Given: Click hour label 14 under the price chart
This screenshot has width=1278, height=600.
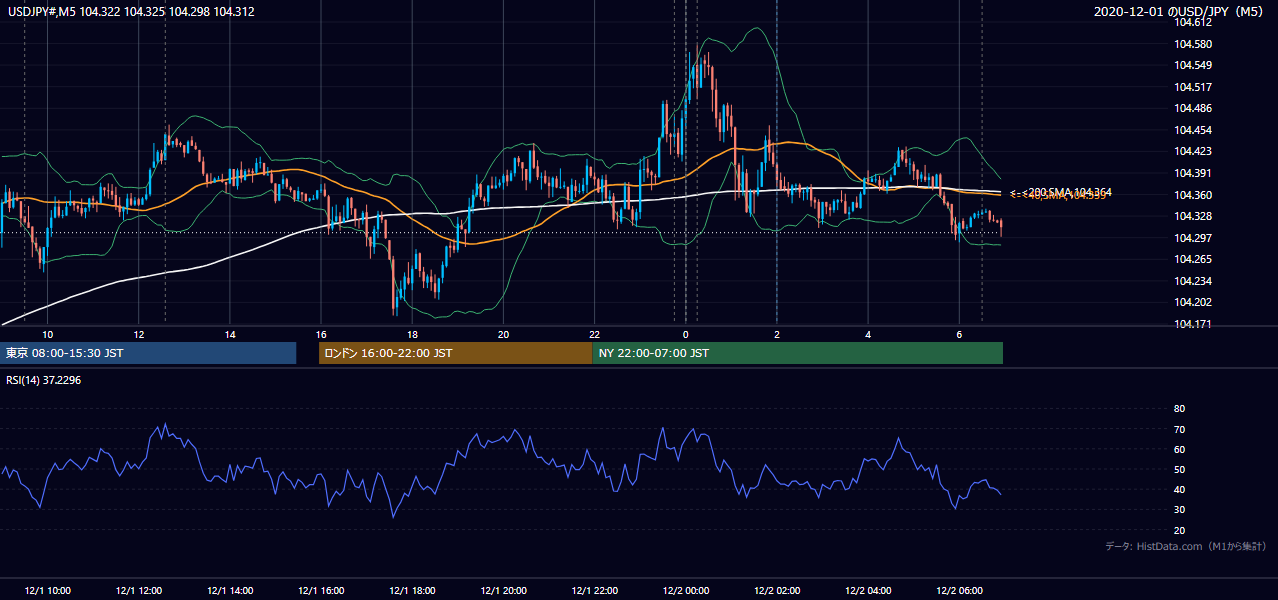Looking at the screenshot, I should tap(230, 334).
